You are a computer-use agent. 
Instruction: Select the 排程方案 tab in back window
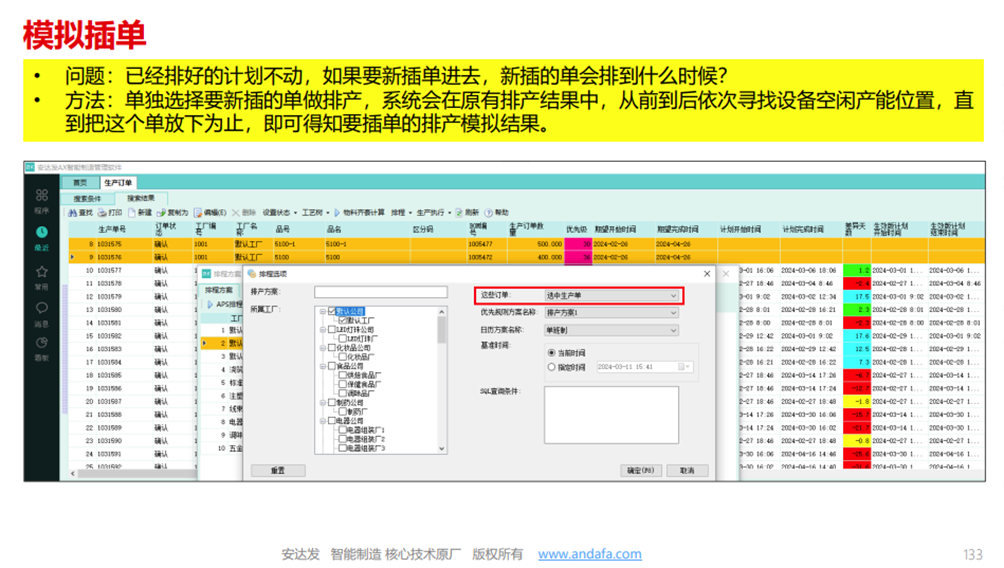tap(219, 290)
